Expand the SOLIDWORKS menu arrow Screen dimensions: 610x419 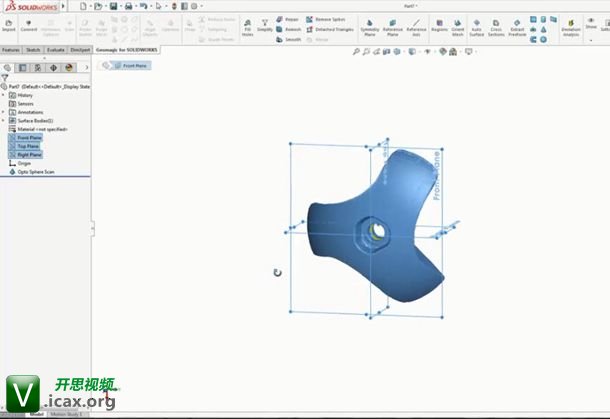point(63,6)
